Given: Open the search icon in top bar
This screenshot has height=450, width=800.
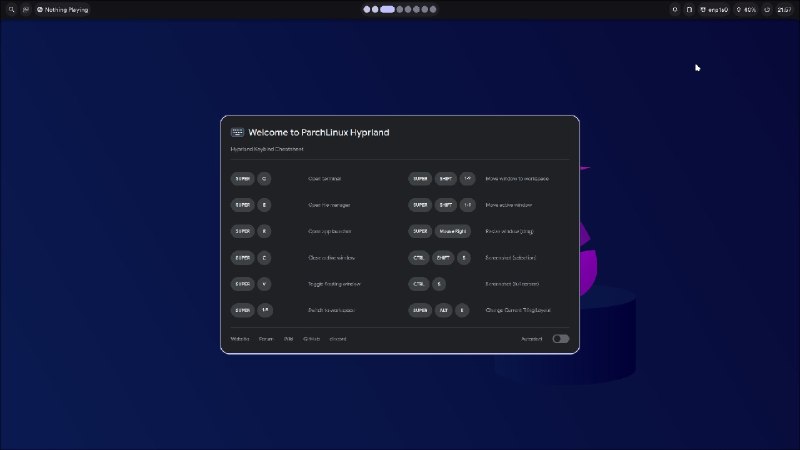Looking at the screenshot, I should [11, 9].
